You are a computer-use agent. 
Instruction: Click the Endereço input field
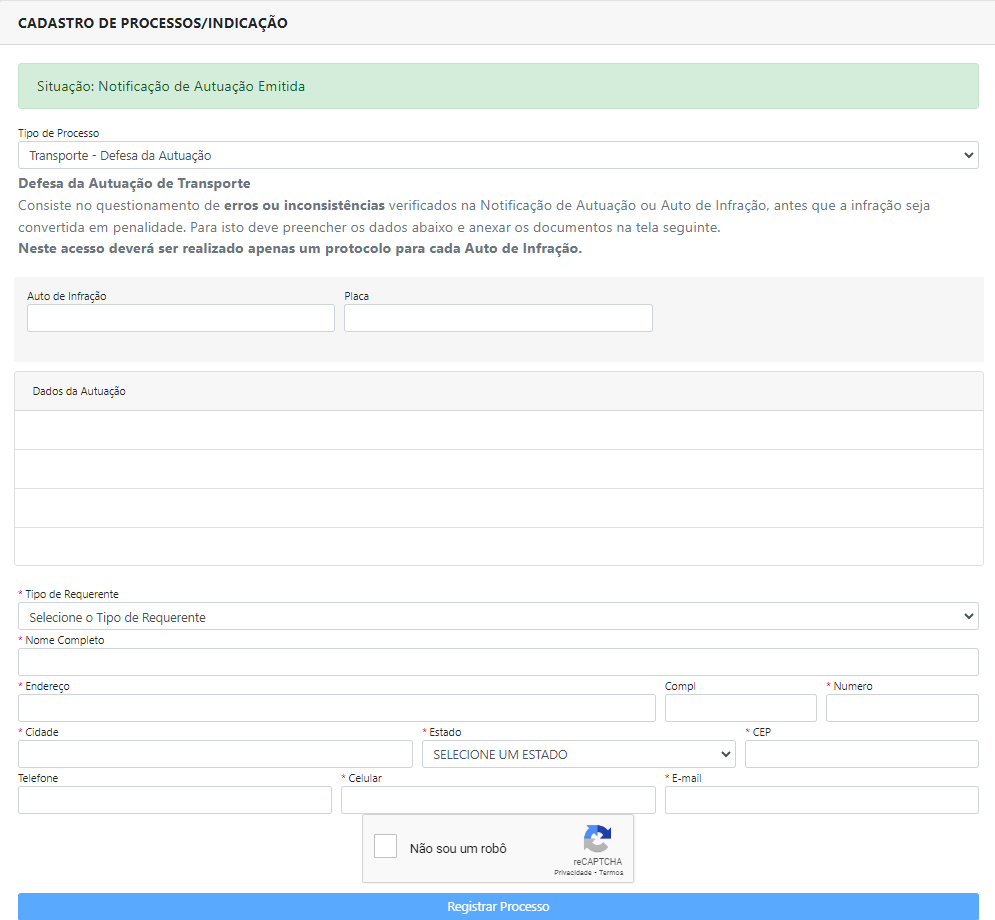[x=337, y=708]
